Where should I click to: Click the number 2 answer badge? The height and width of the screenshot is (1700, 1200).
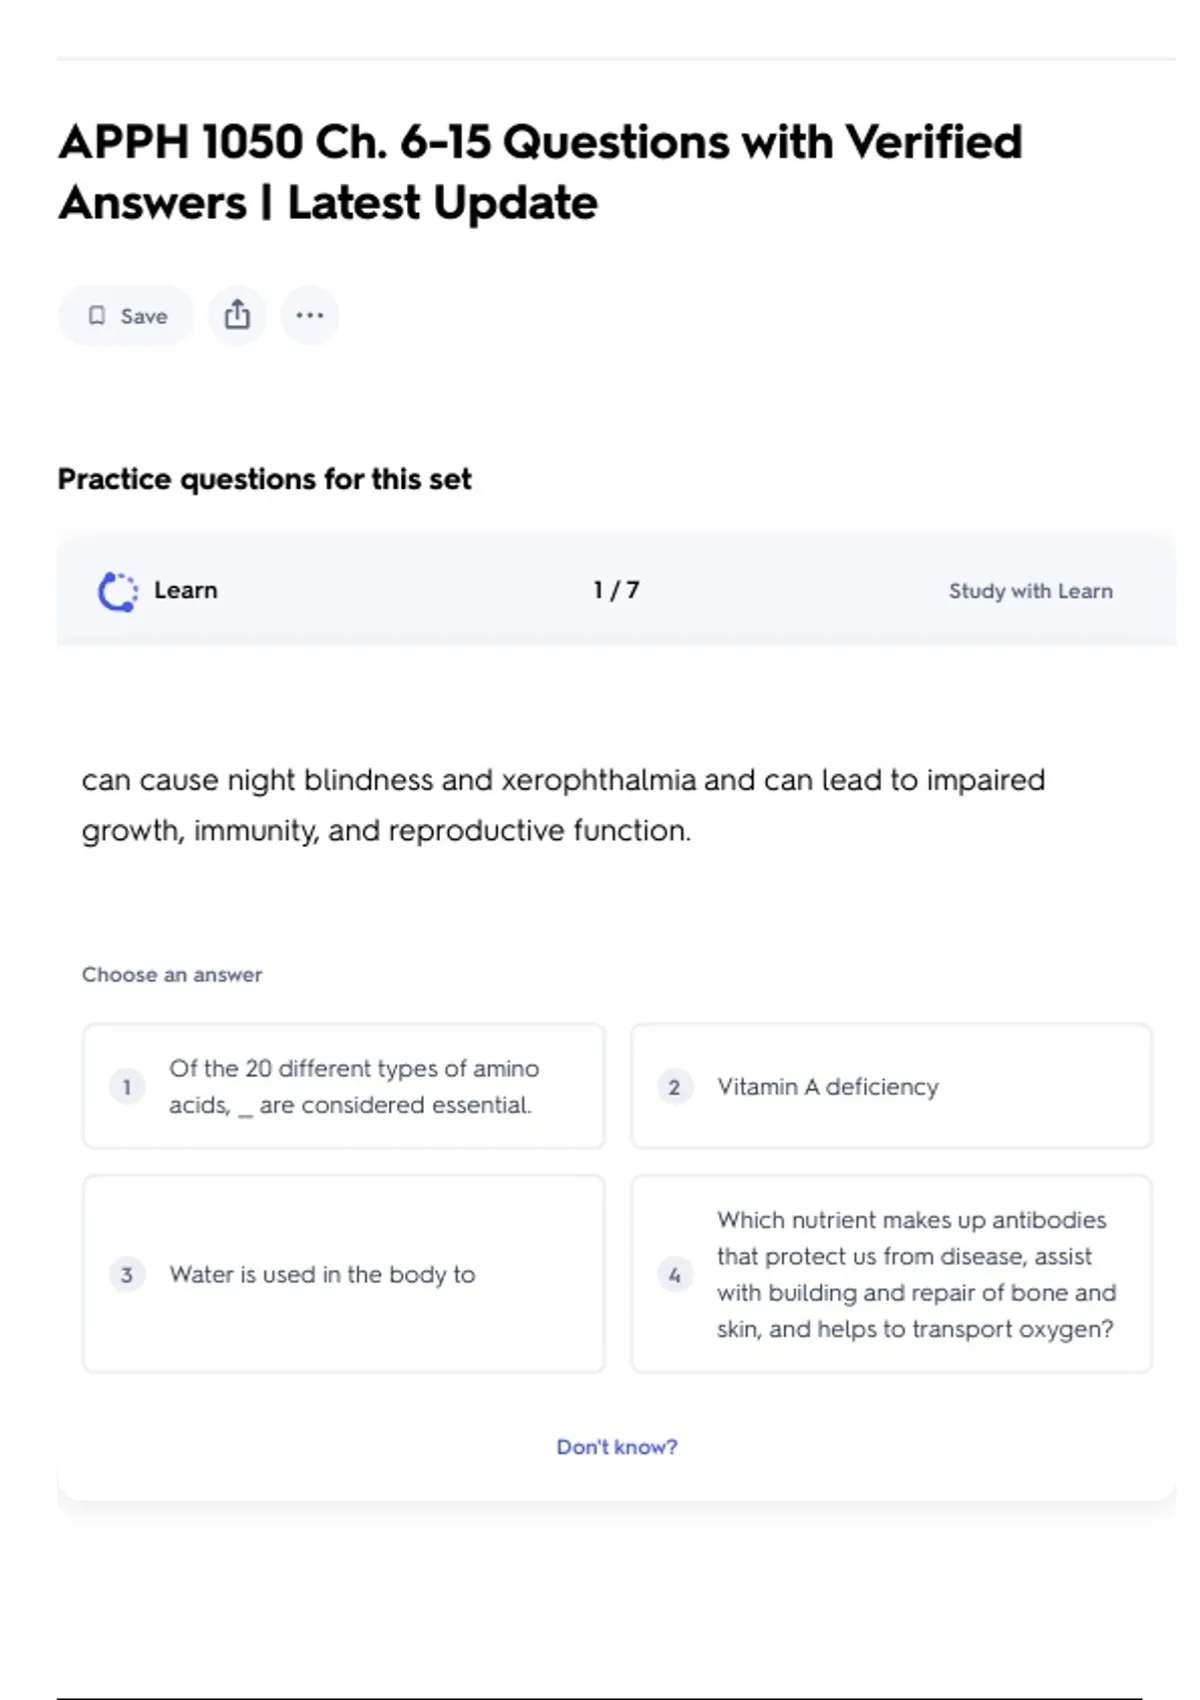[x=674, y=1087]
